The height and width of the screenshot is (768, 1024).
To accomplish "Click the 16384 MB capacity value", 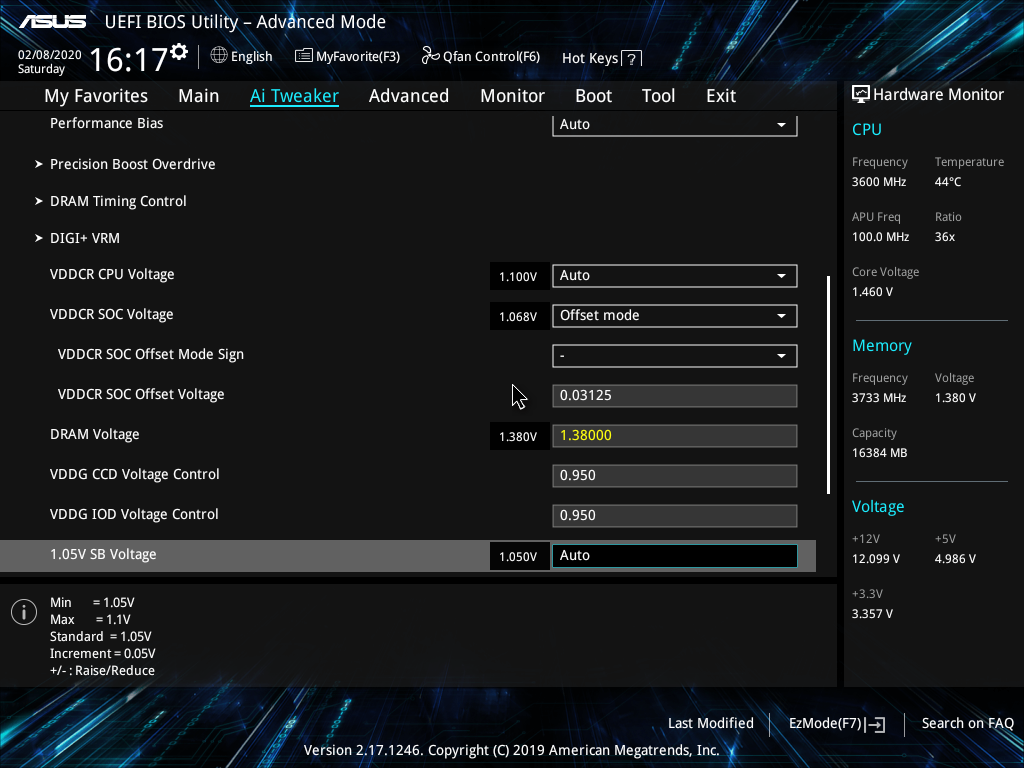I will (880, 453).
